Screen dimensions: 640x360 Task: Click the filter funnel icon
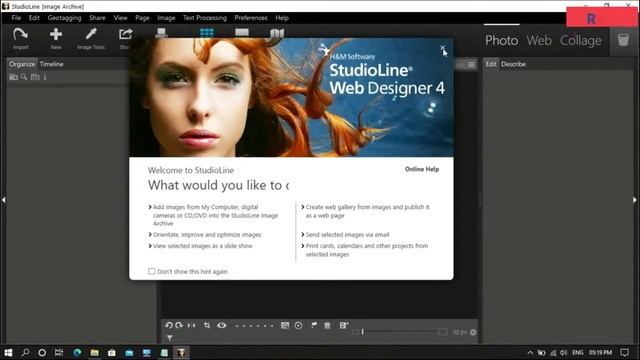click(170, 338)
